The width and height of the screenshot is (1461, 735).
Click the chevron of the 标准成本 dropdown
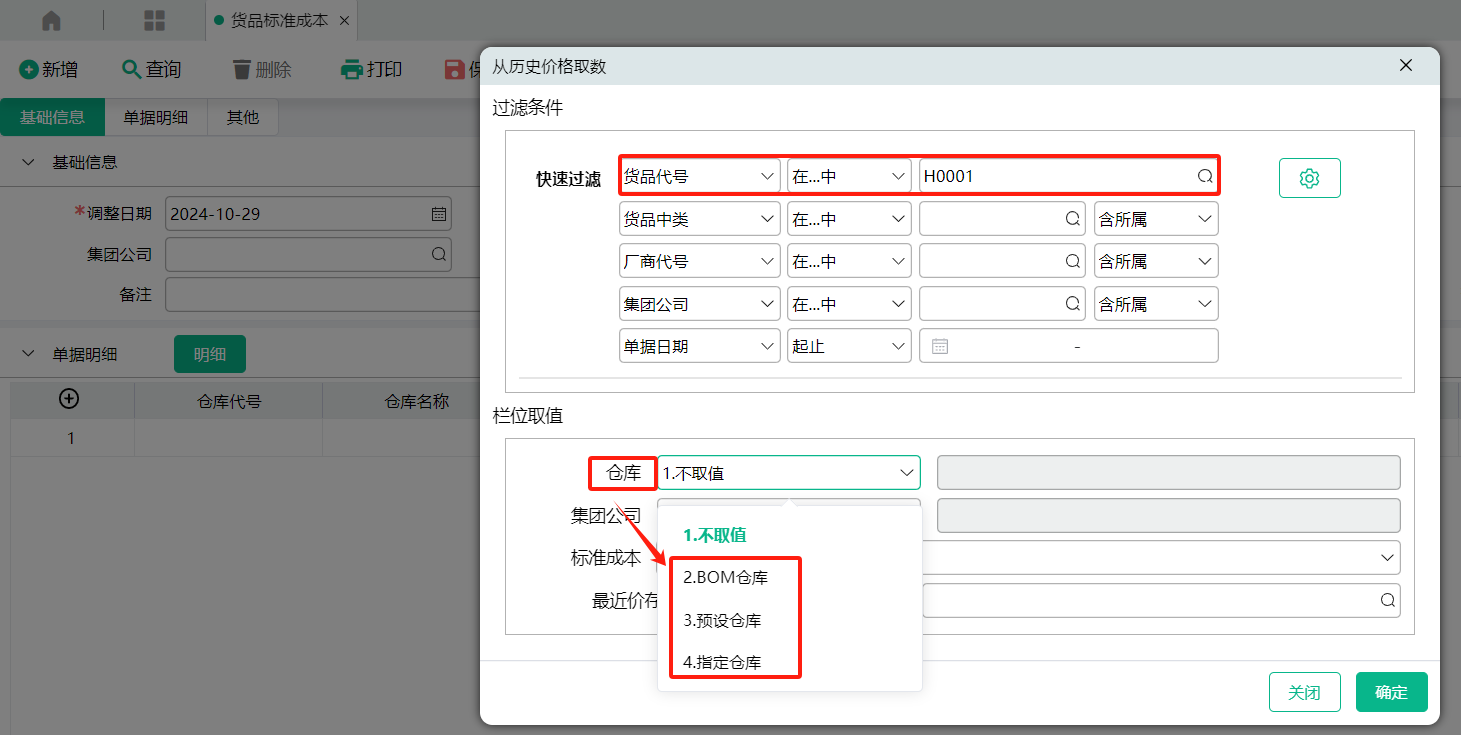pyautogui.click(x=1387, y=557)
